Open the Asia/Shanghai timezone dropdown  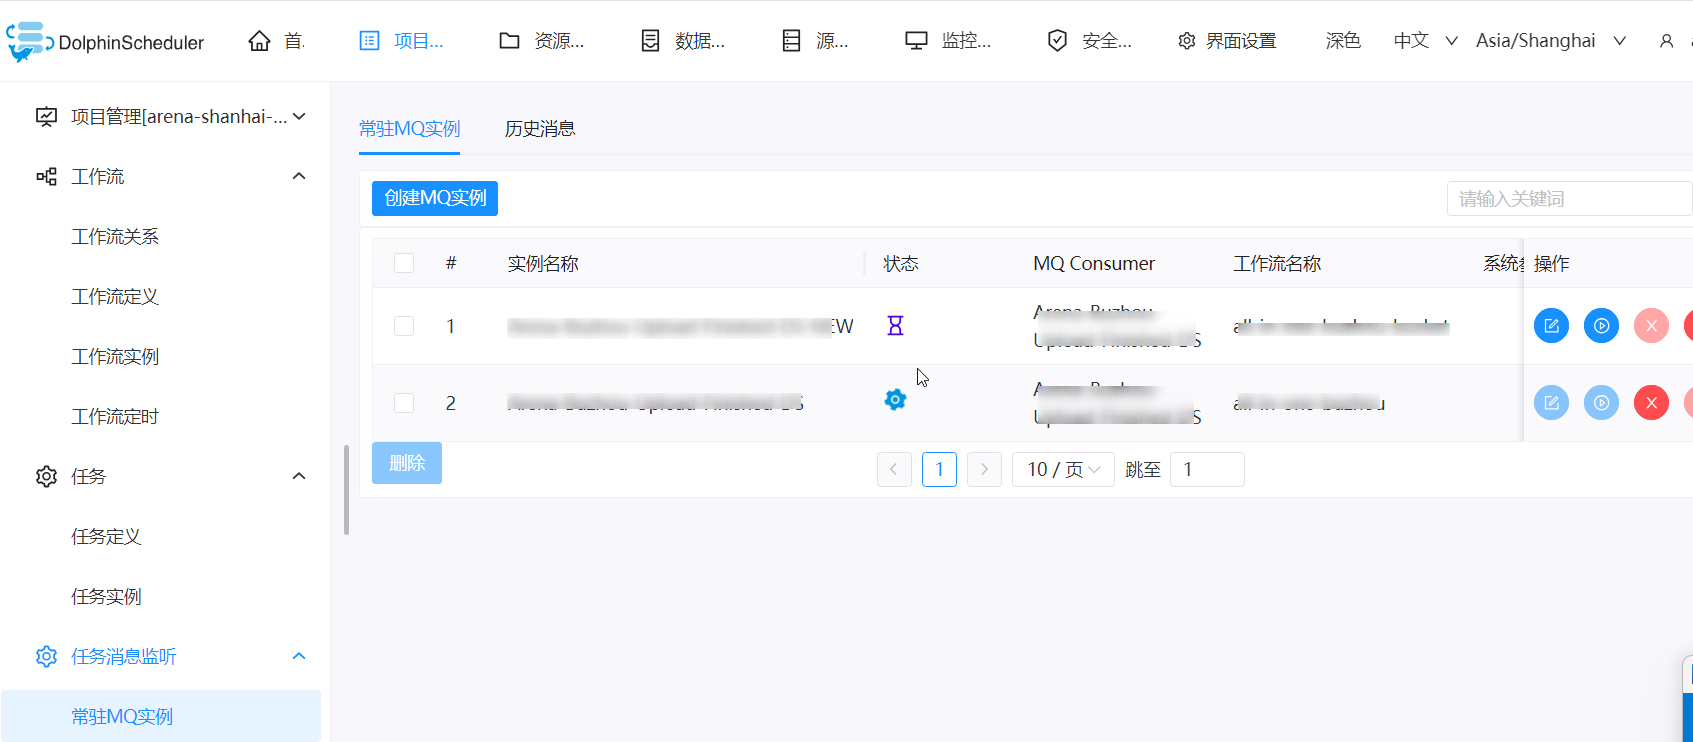pyautogui.click(x=1550, y=41)
